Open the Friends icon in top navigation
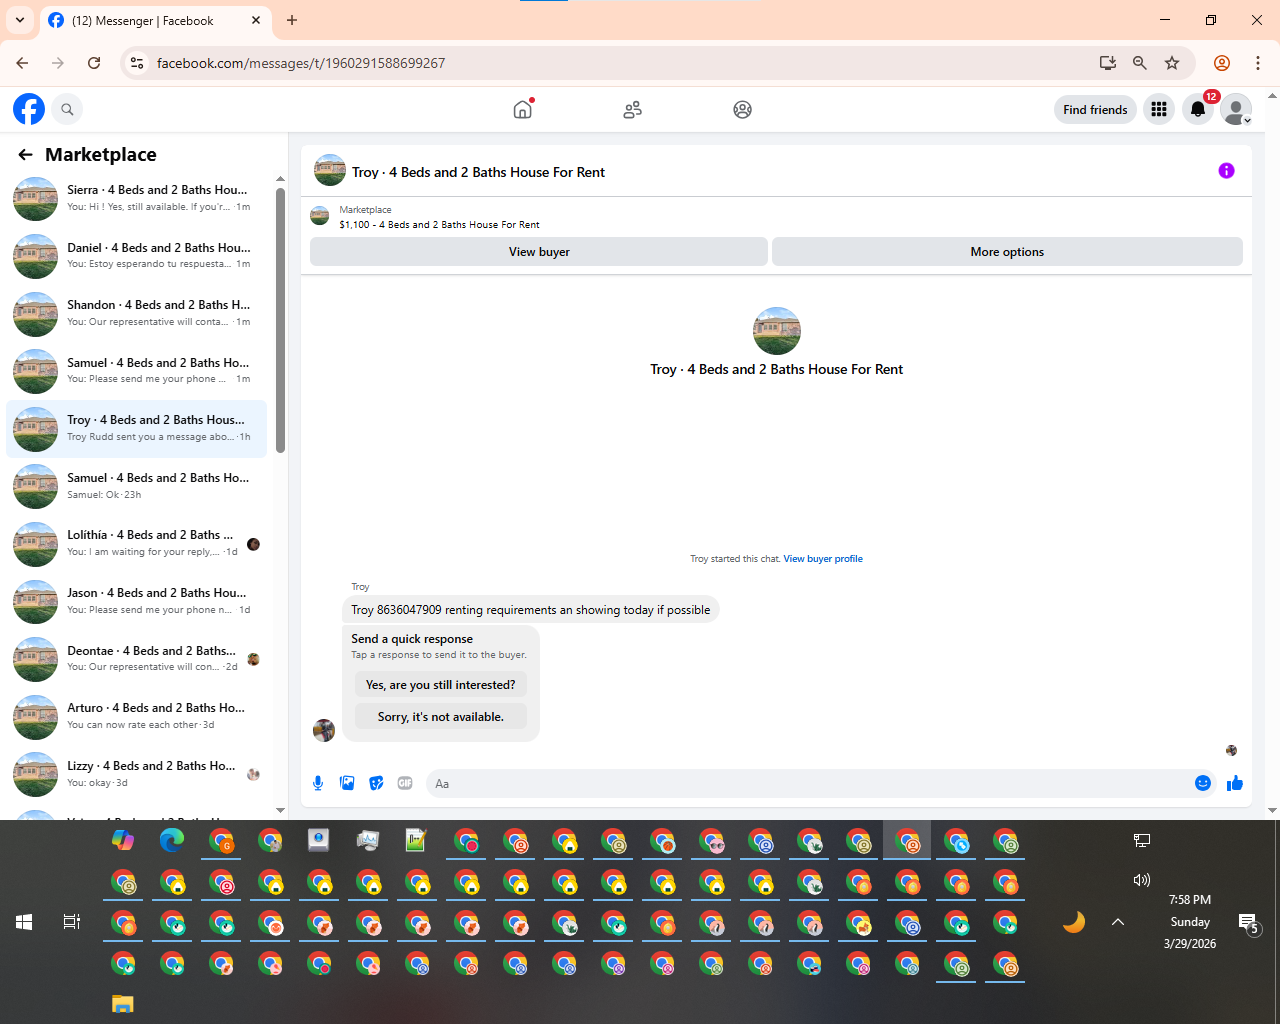Screen dimensions: 1280x1024 click(x=632, y=109)
